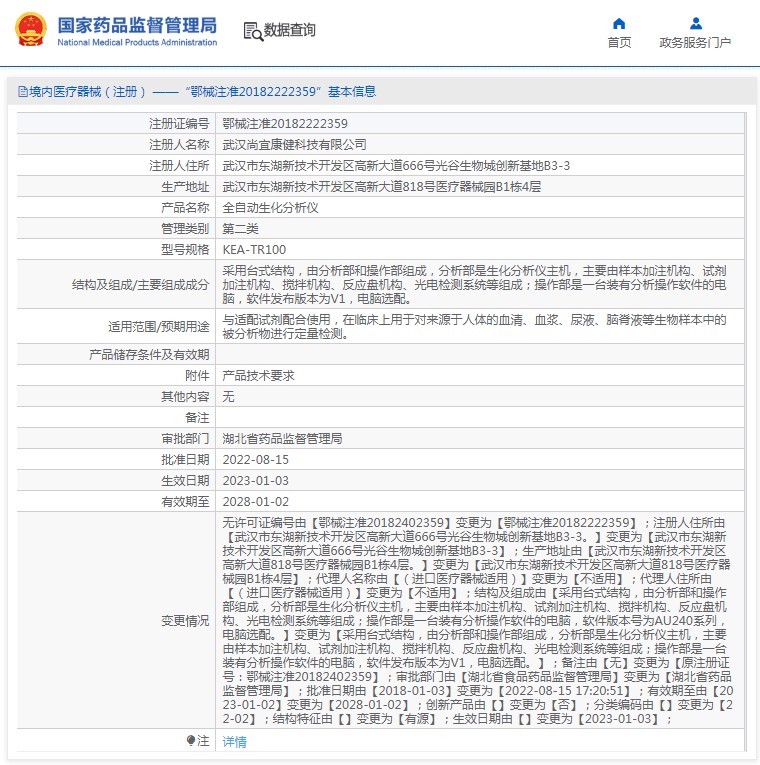Image resolution: width=760 pixels, height=765 pixels.
Task: Click the 审批部门 label
Action: coord(185,438)
